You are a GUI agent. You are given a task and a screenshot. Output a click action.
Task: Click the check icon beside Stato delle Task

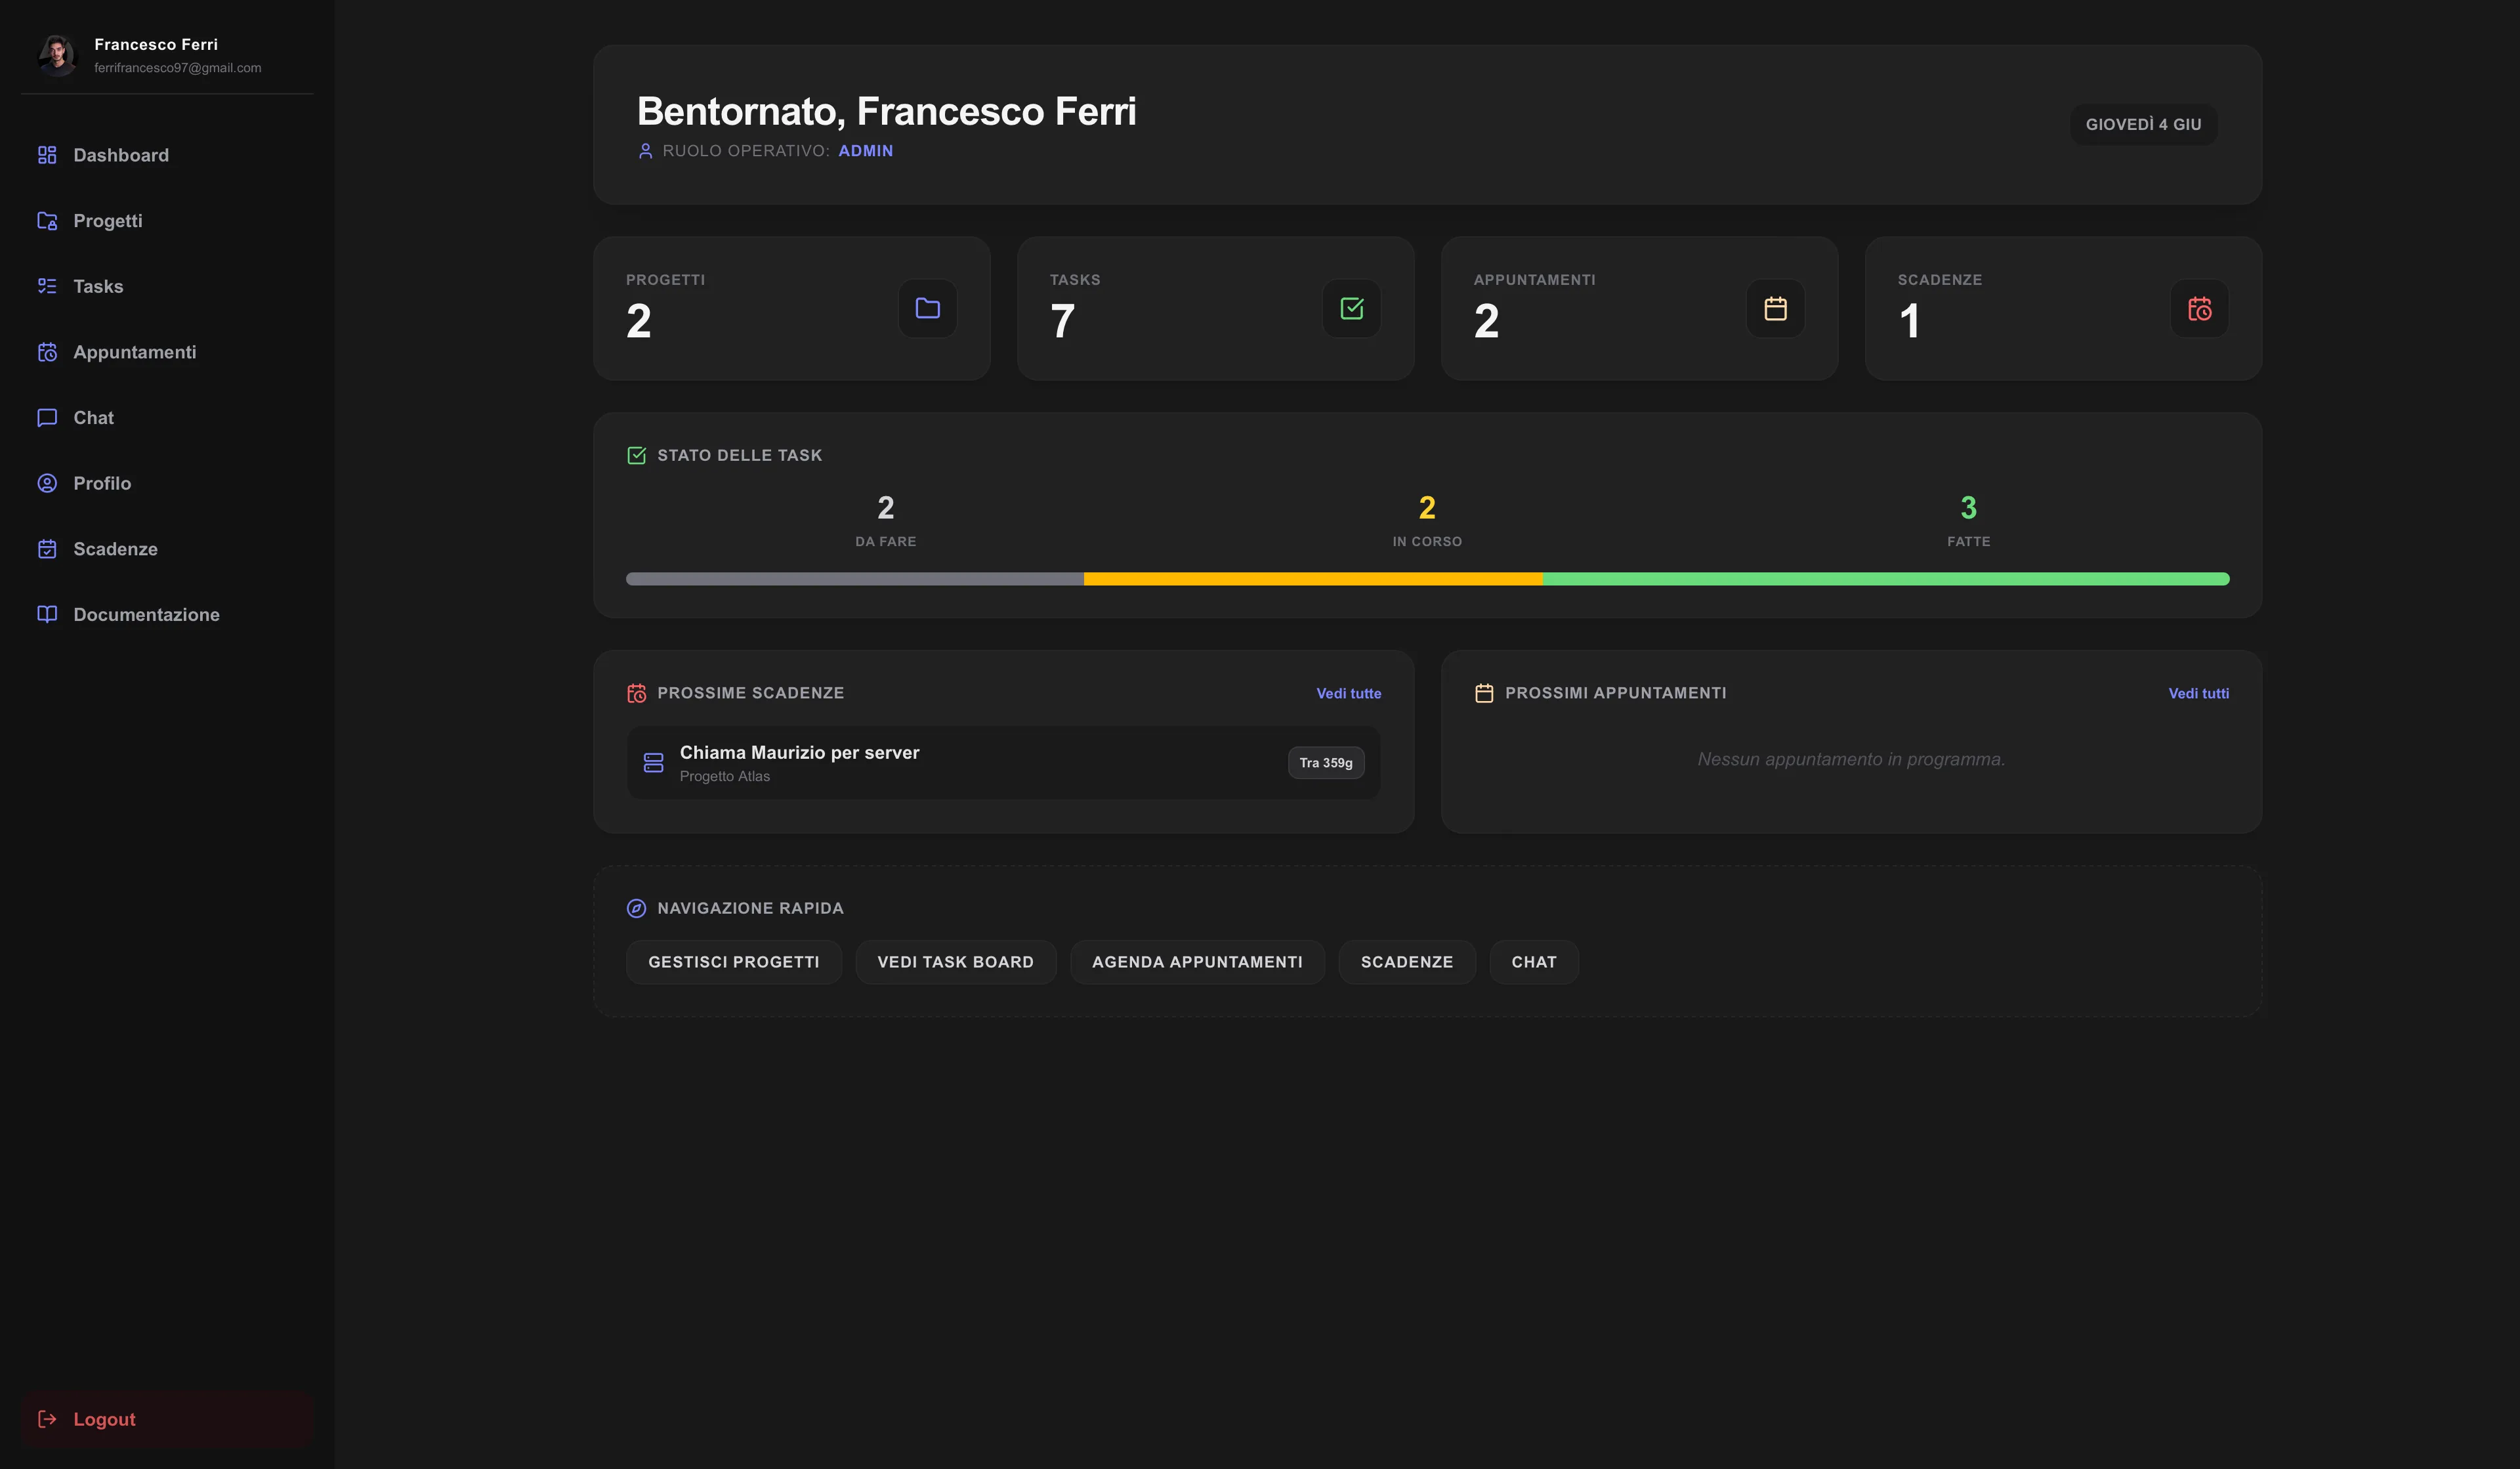[636, 455]
